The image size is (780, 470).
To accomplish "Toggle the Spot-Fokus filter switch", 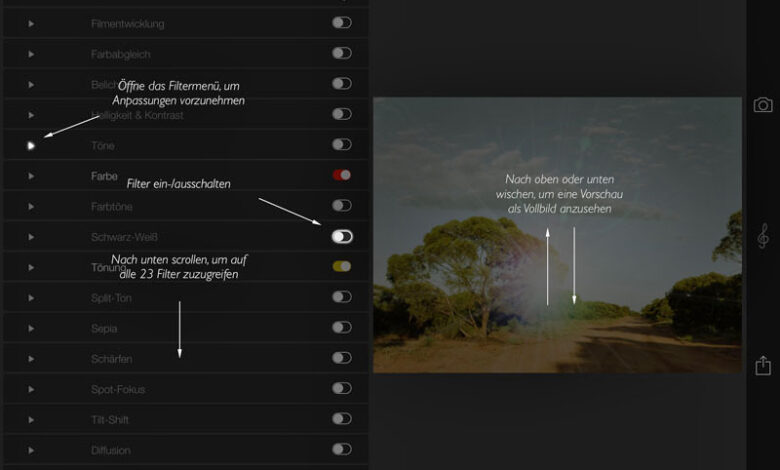I will pyautogui.click(x=342, y=388).
